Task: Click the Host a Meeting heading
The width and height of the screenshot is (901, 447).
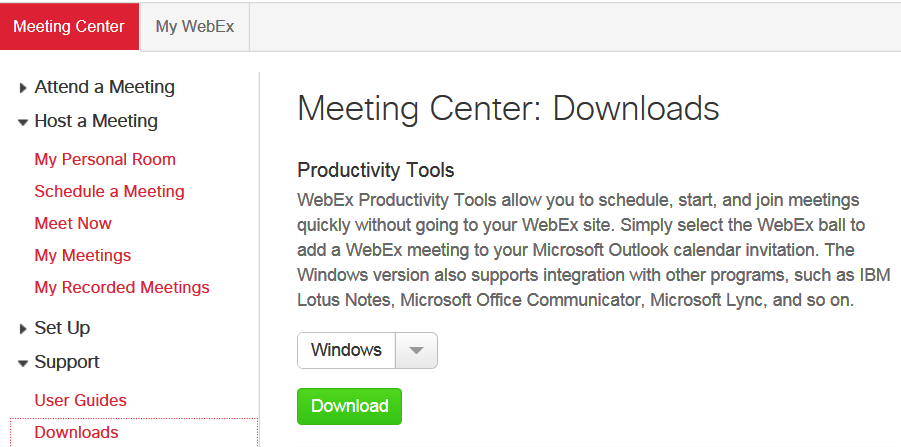Action: (96, 121)
